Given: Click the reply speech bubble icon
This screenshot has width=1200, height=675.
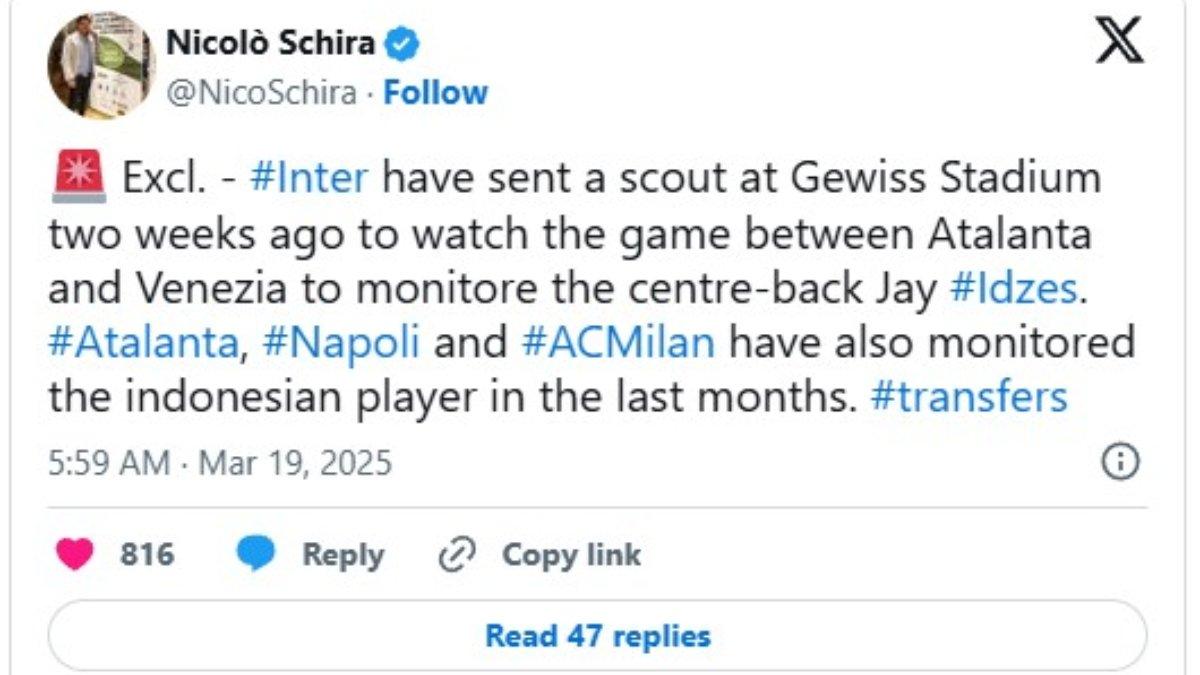Looking at the screenshot, I should (257, 553).
